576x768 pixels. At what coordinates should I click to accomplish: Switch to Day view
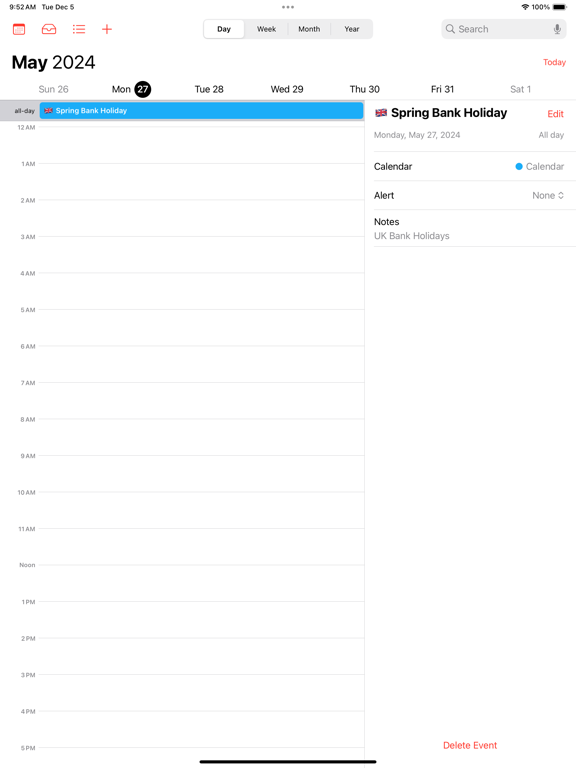click(224, 29)
